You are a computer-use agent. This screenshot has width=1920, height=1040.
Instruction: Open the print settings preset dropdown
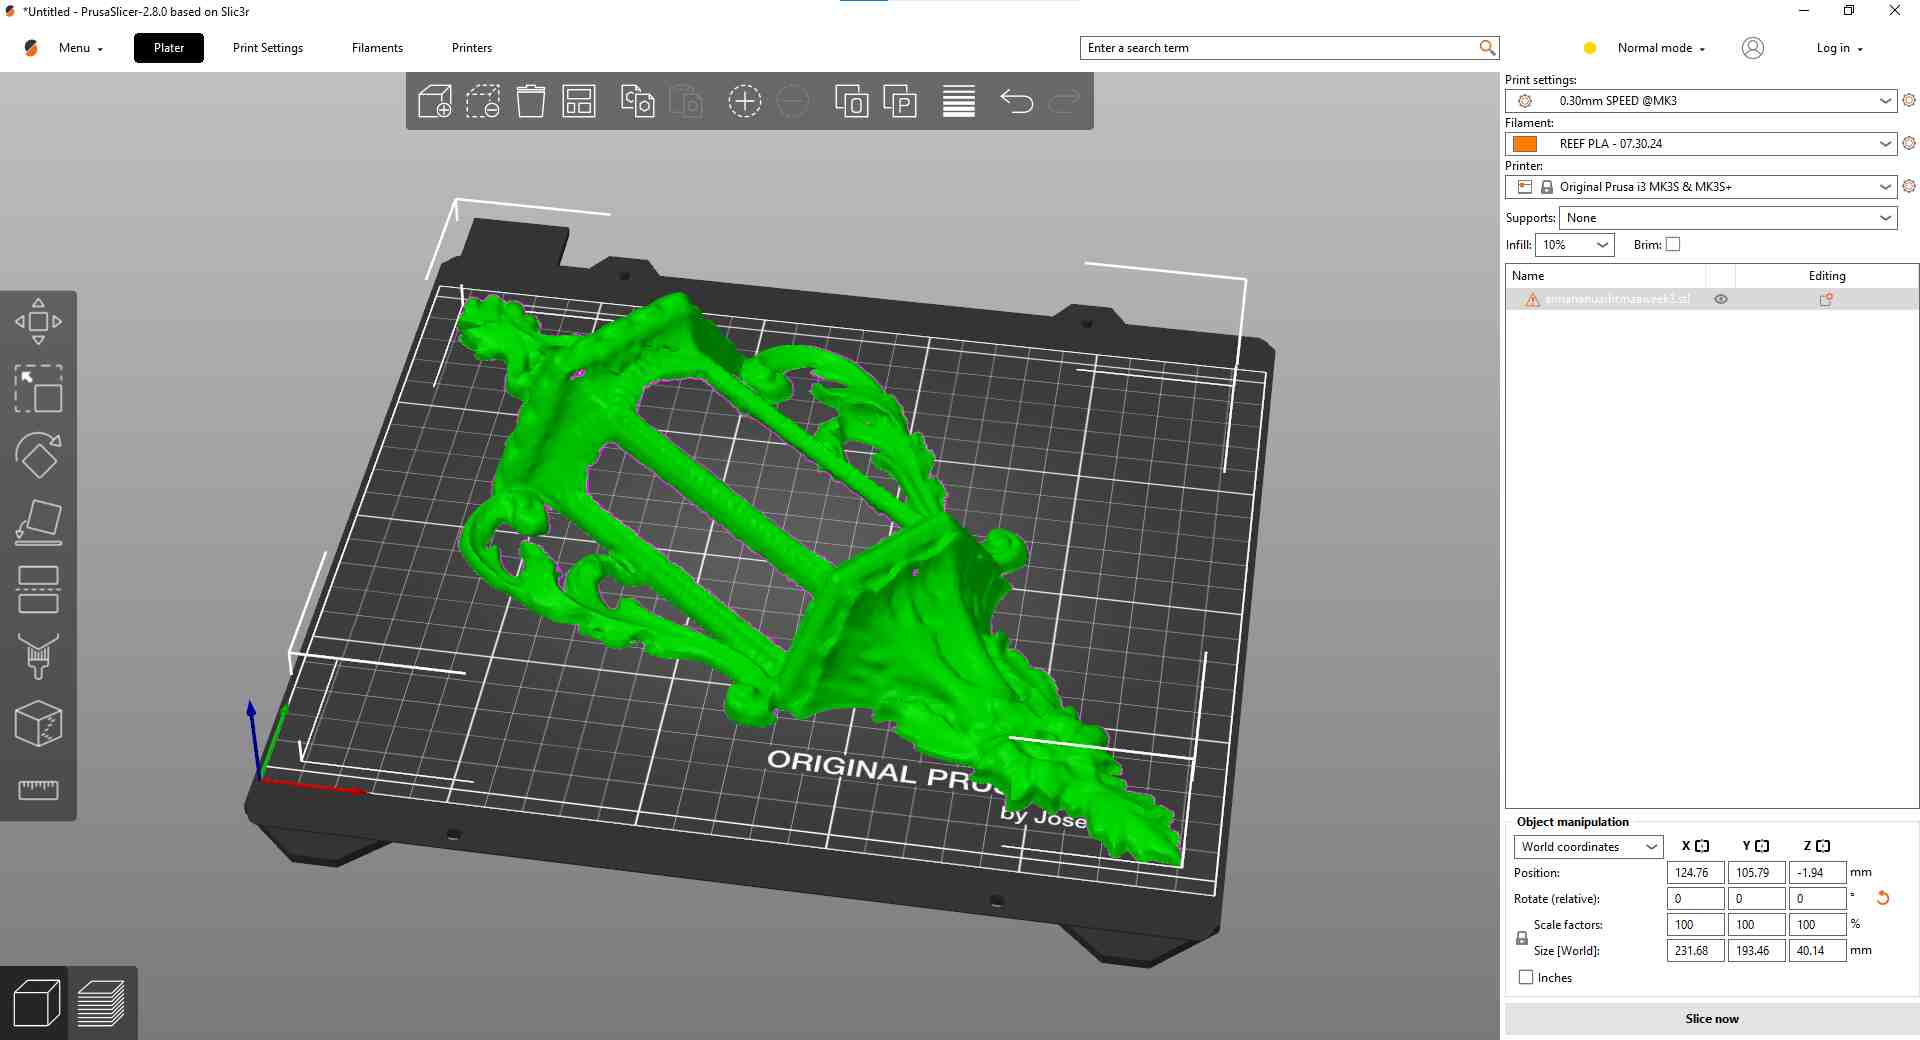coord(1700,100)
